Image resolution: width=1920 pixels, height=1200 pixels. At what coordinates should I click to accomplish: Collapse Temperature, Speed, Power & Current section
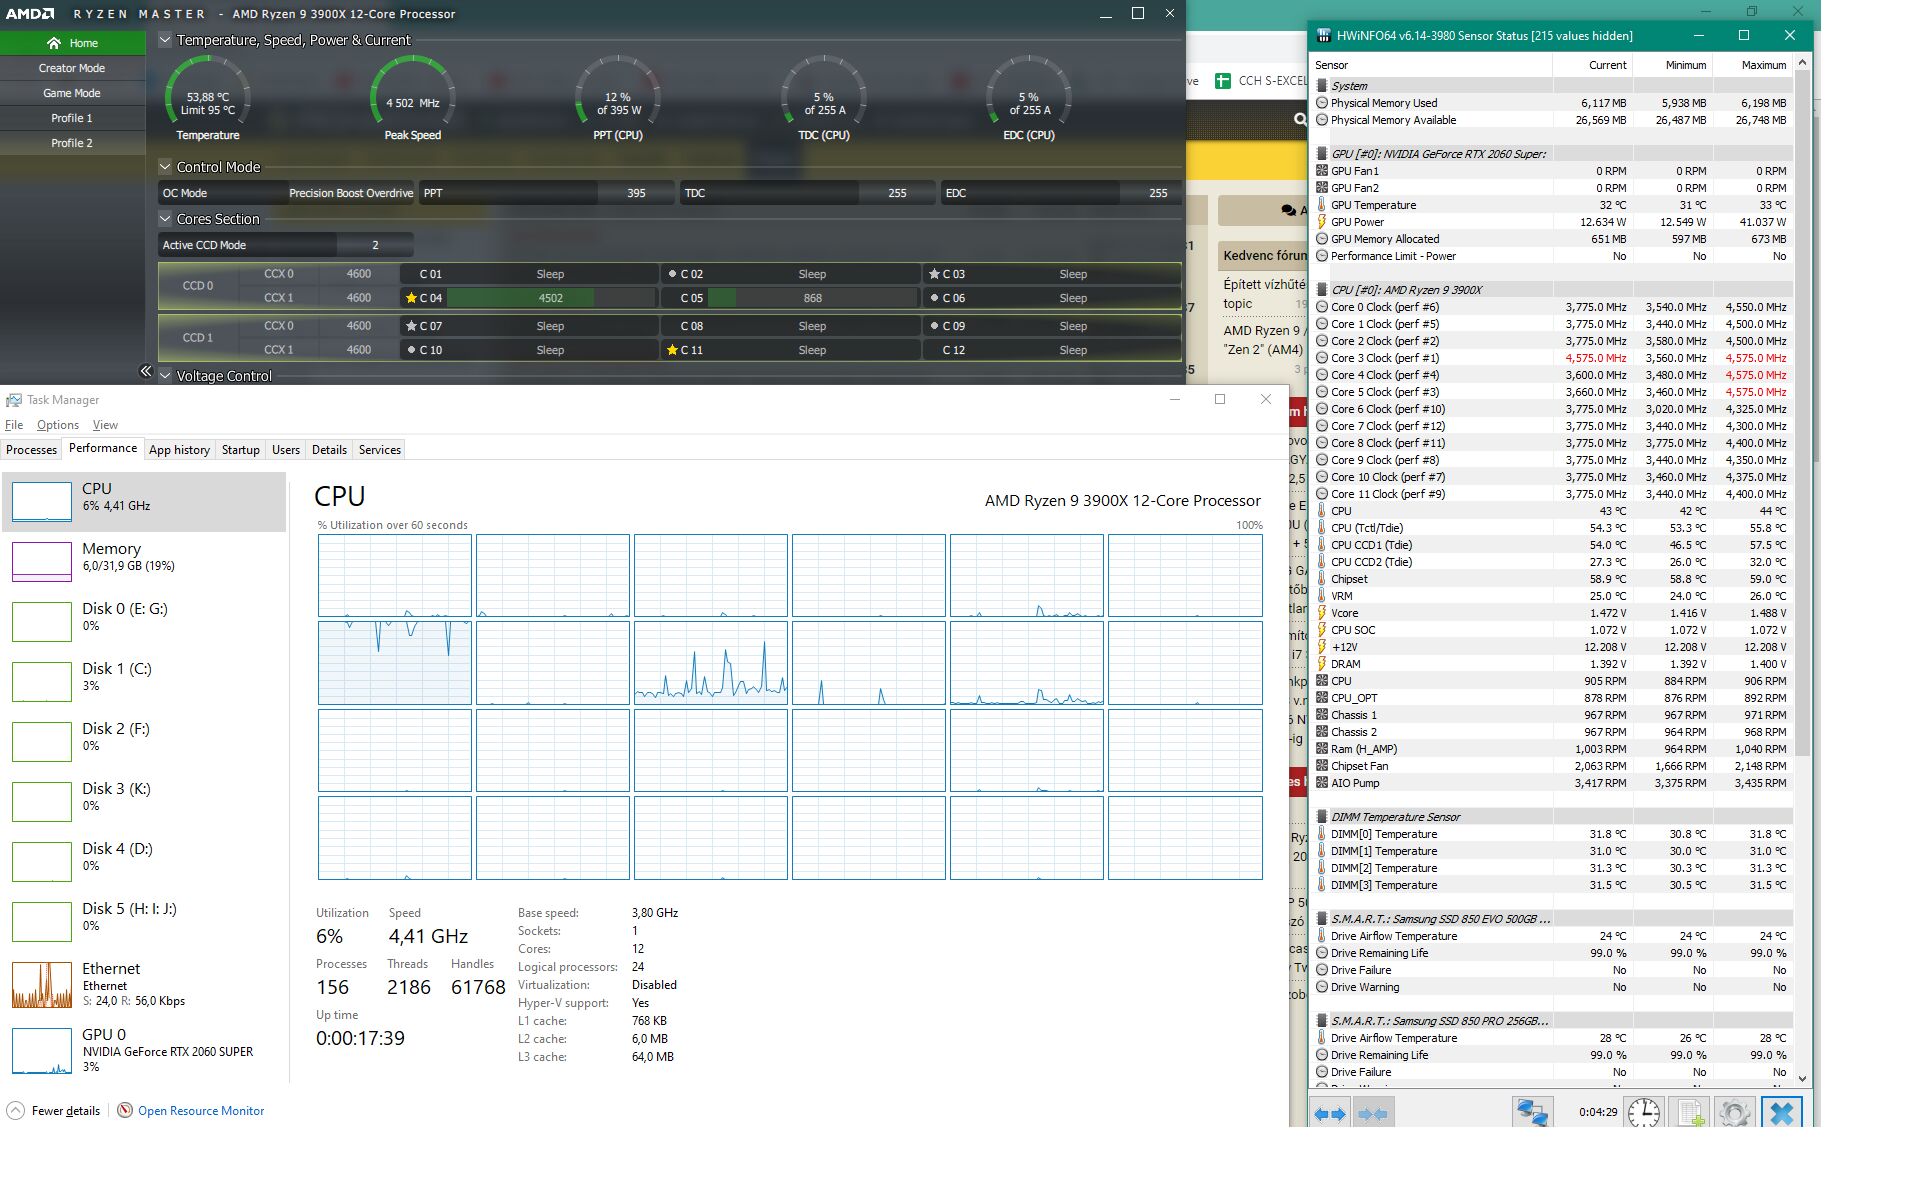(x=165, y=40)
